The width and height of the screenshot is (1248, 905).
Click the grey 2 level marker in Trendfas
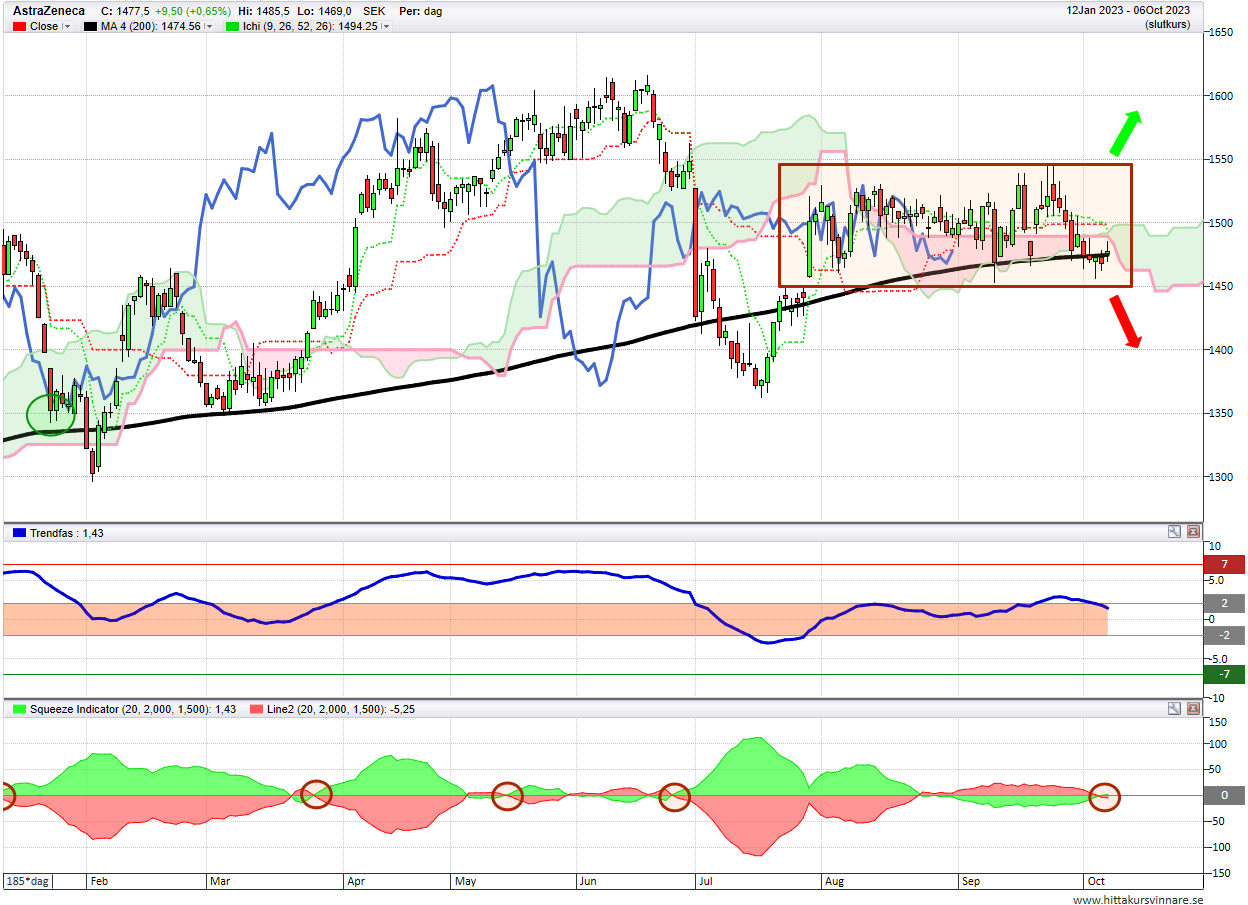coord(1225,603)
